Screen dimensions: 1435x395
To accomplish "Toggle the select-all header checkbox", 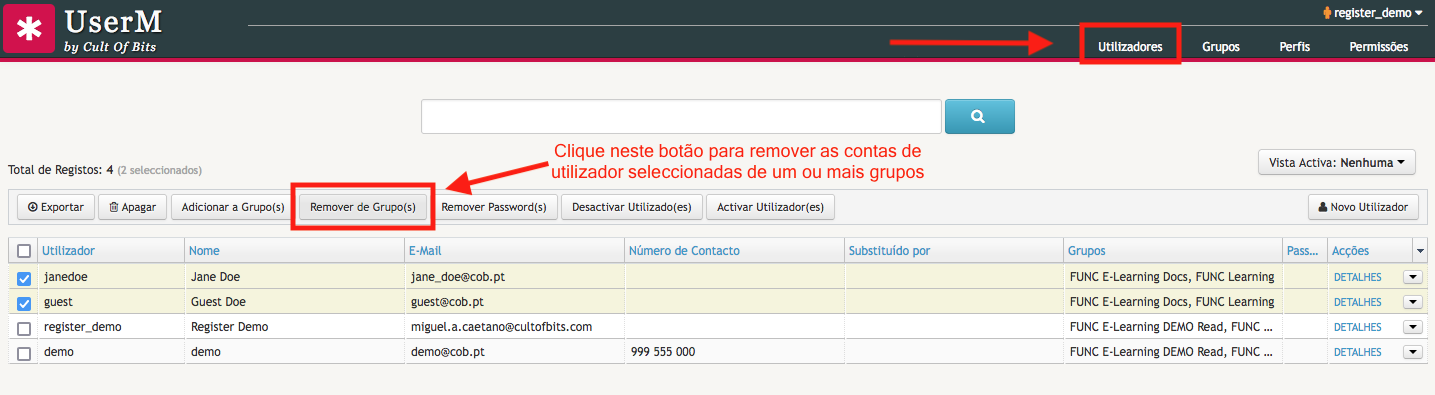I will [24, 251].
